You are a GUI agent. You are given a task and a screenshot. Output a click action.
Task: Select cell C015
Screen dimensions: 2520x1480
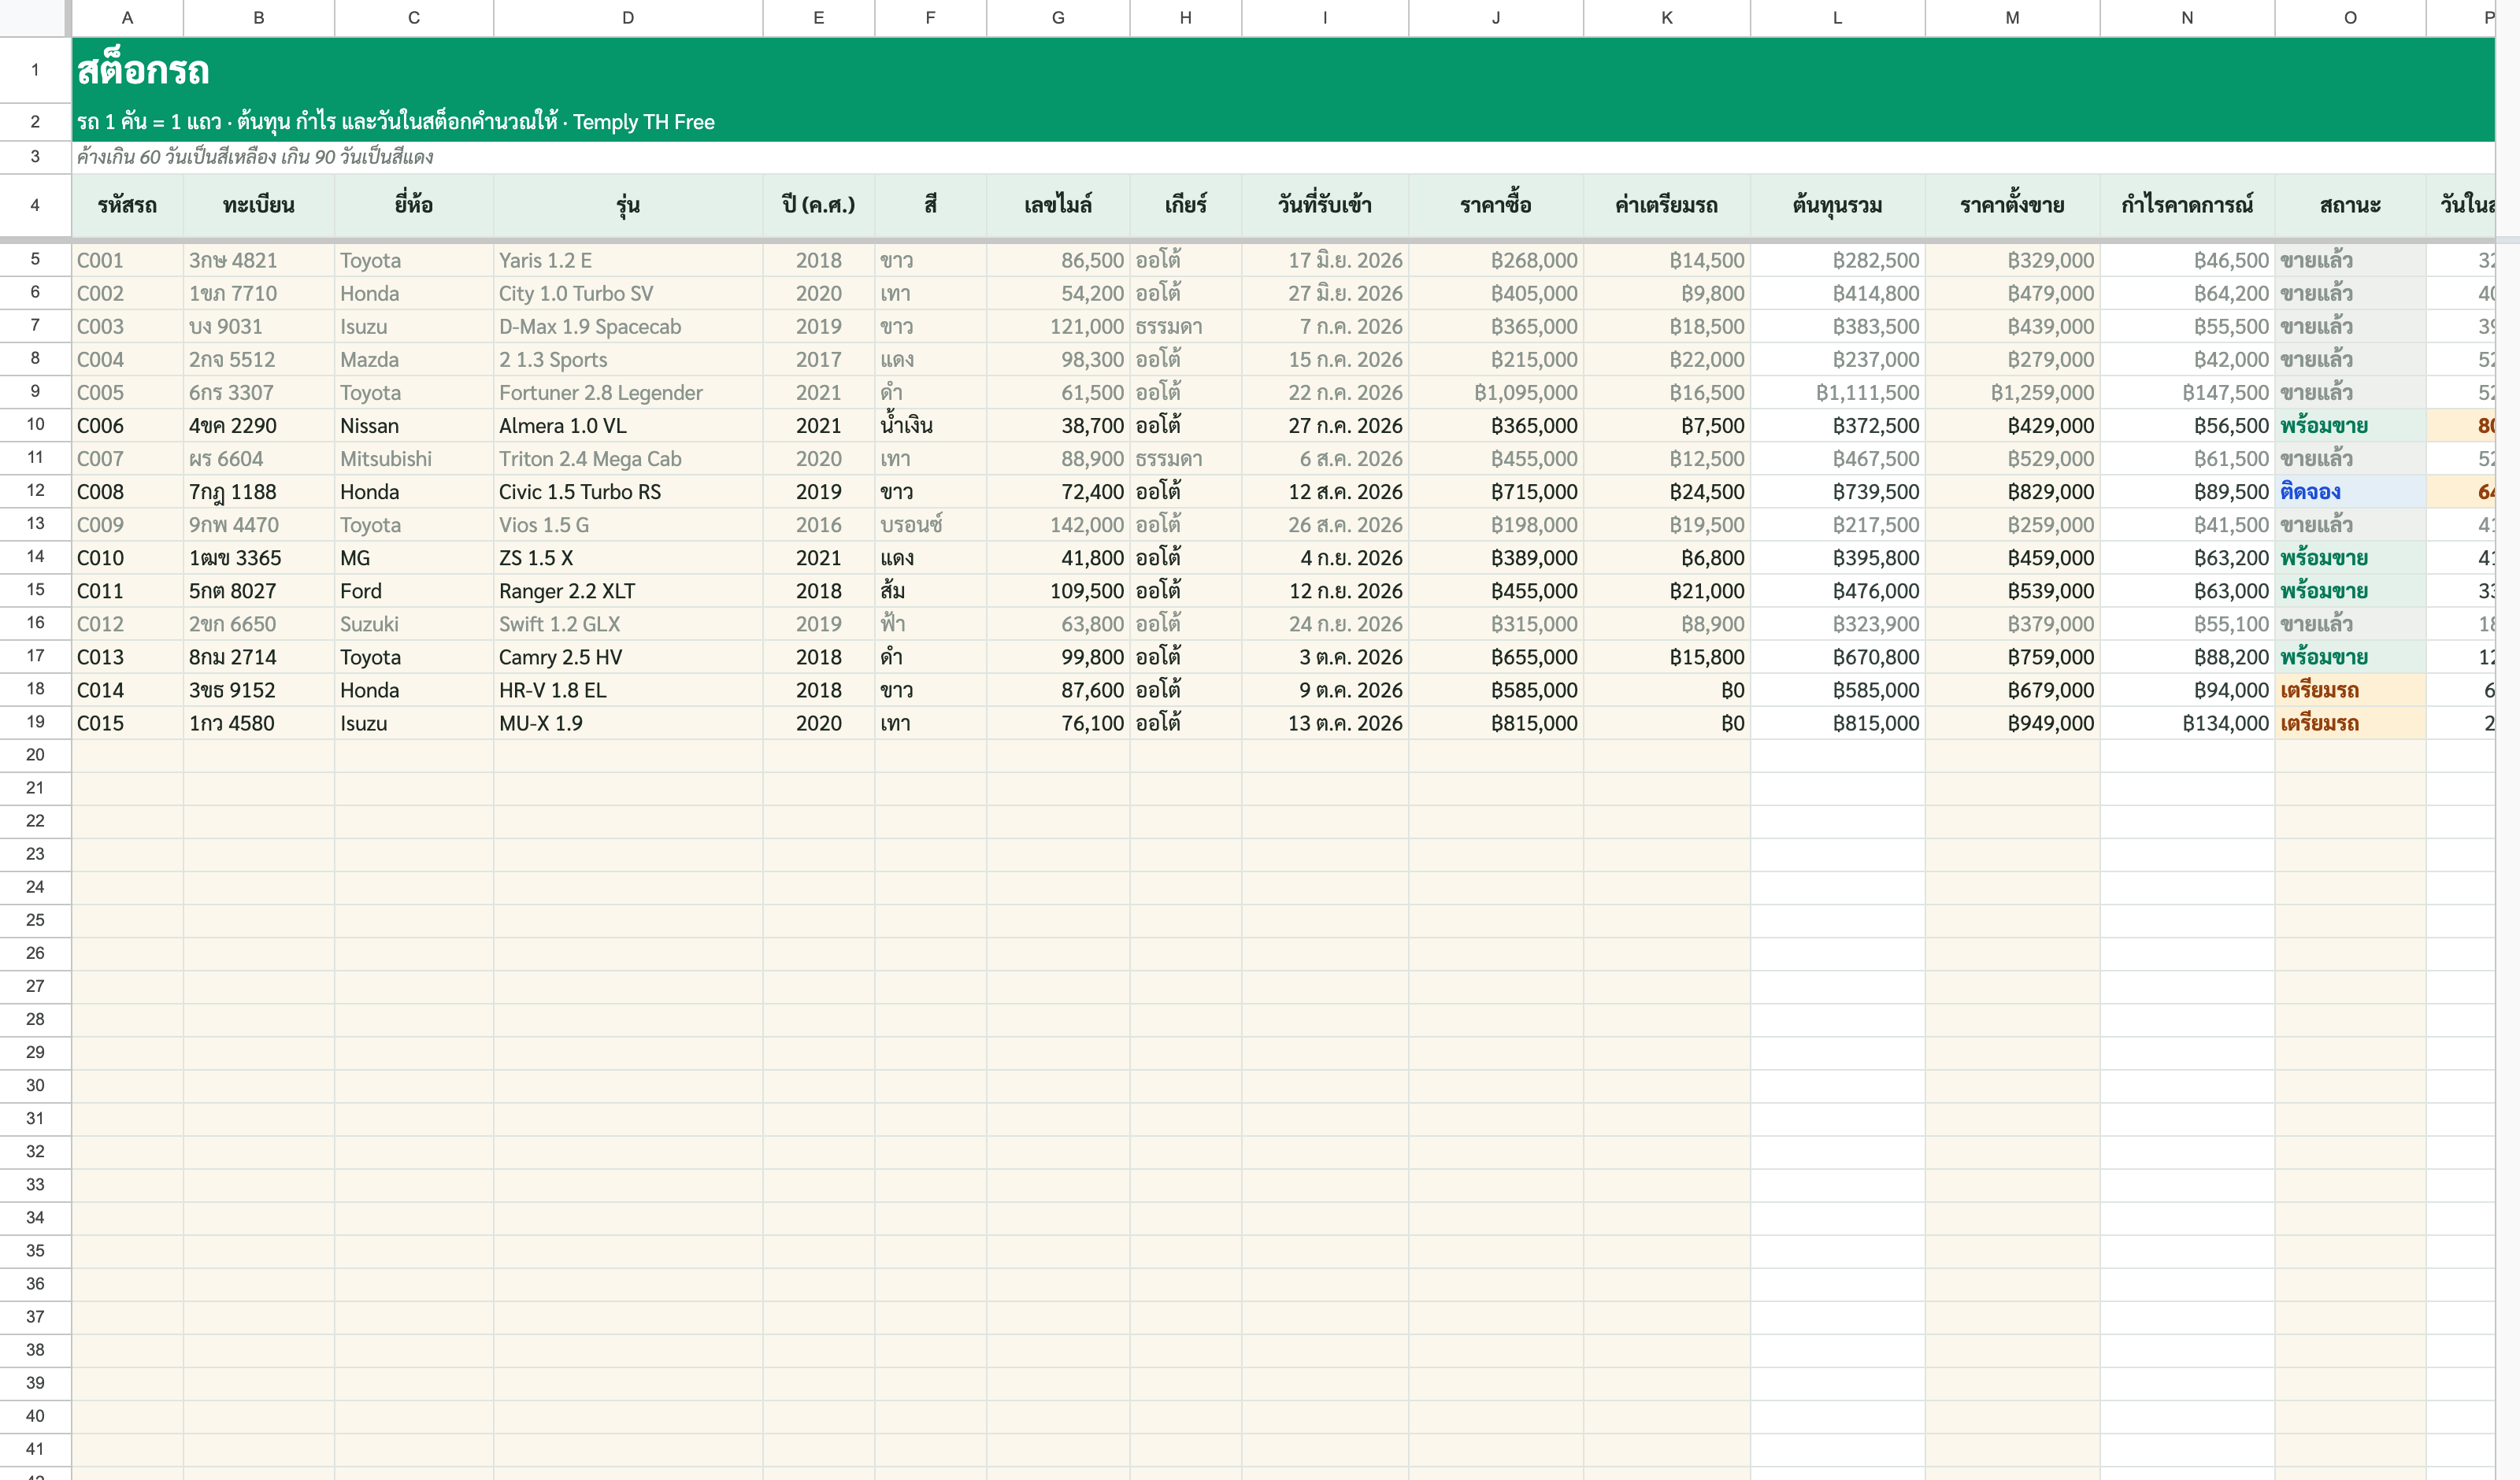click(x=127, y=723)
